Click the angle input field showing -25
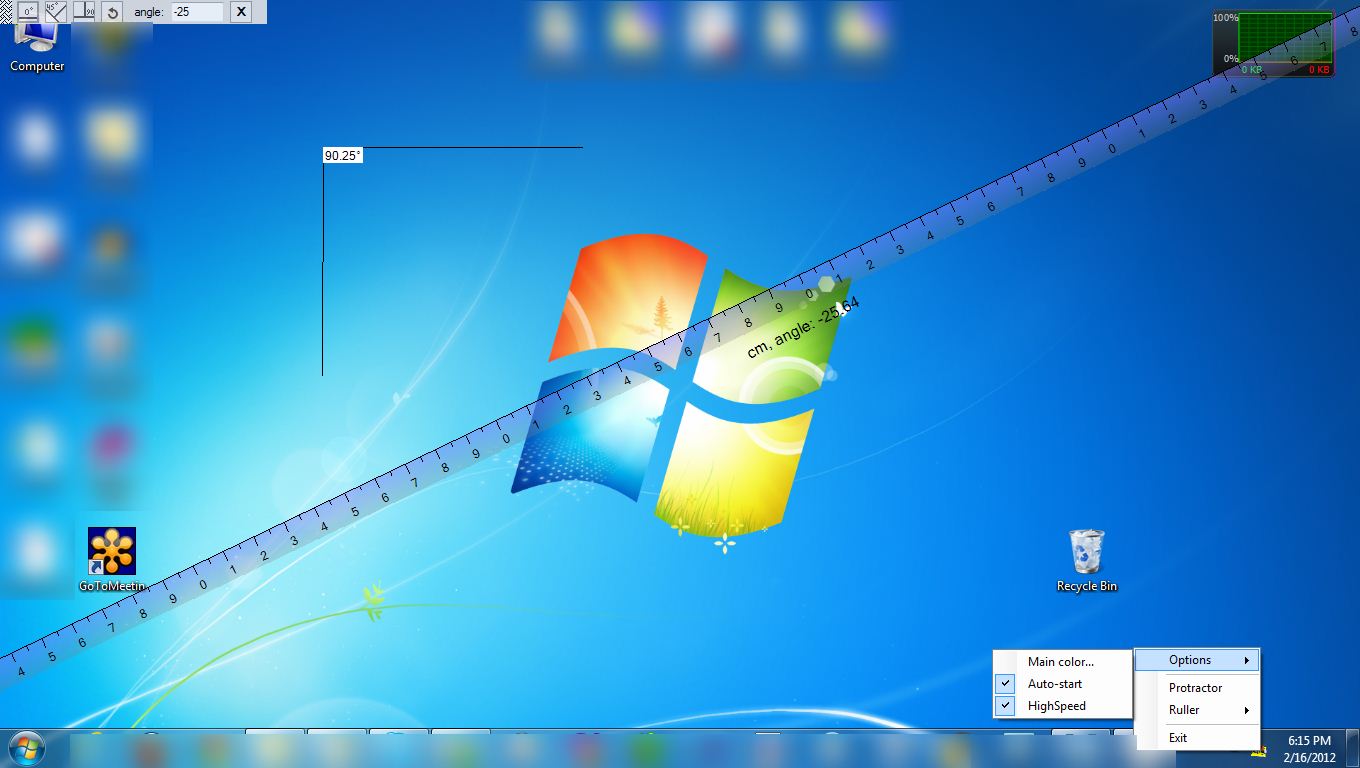 197,12
